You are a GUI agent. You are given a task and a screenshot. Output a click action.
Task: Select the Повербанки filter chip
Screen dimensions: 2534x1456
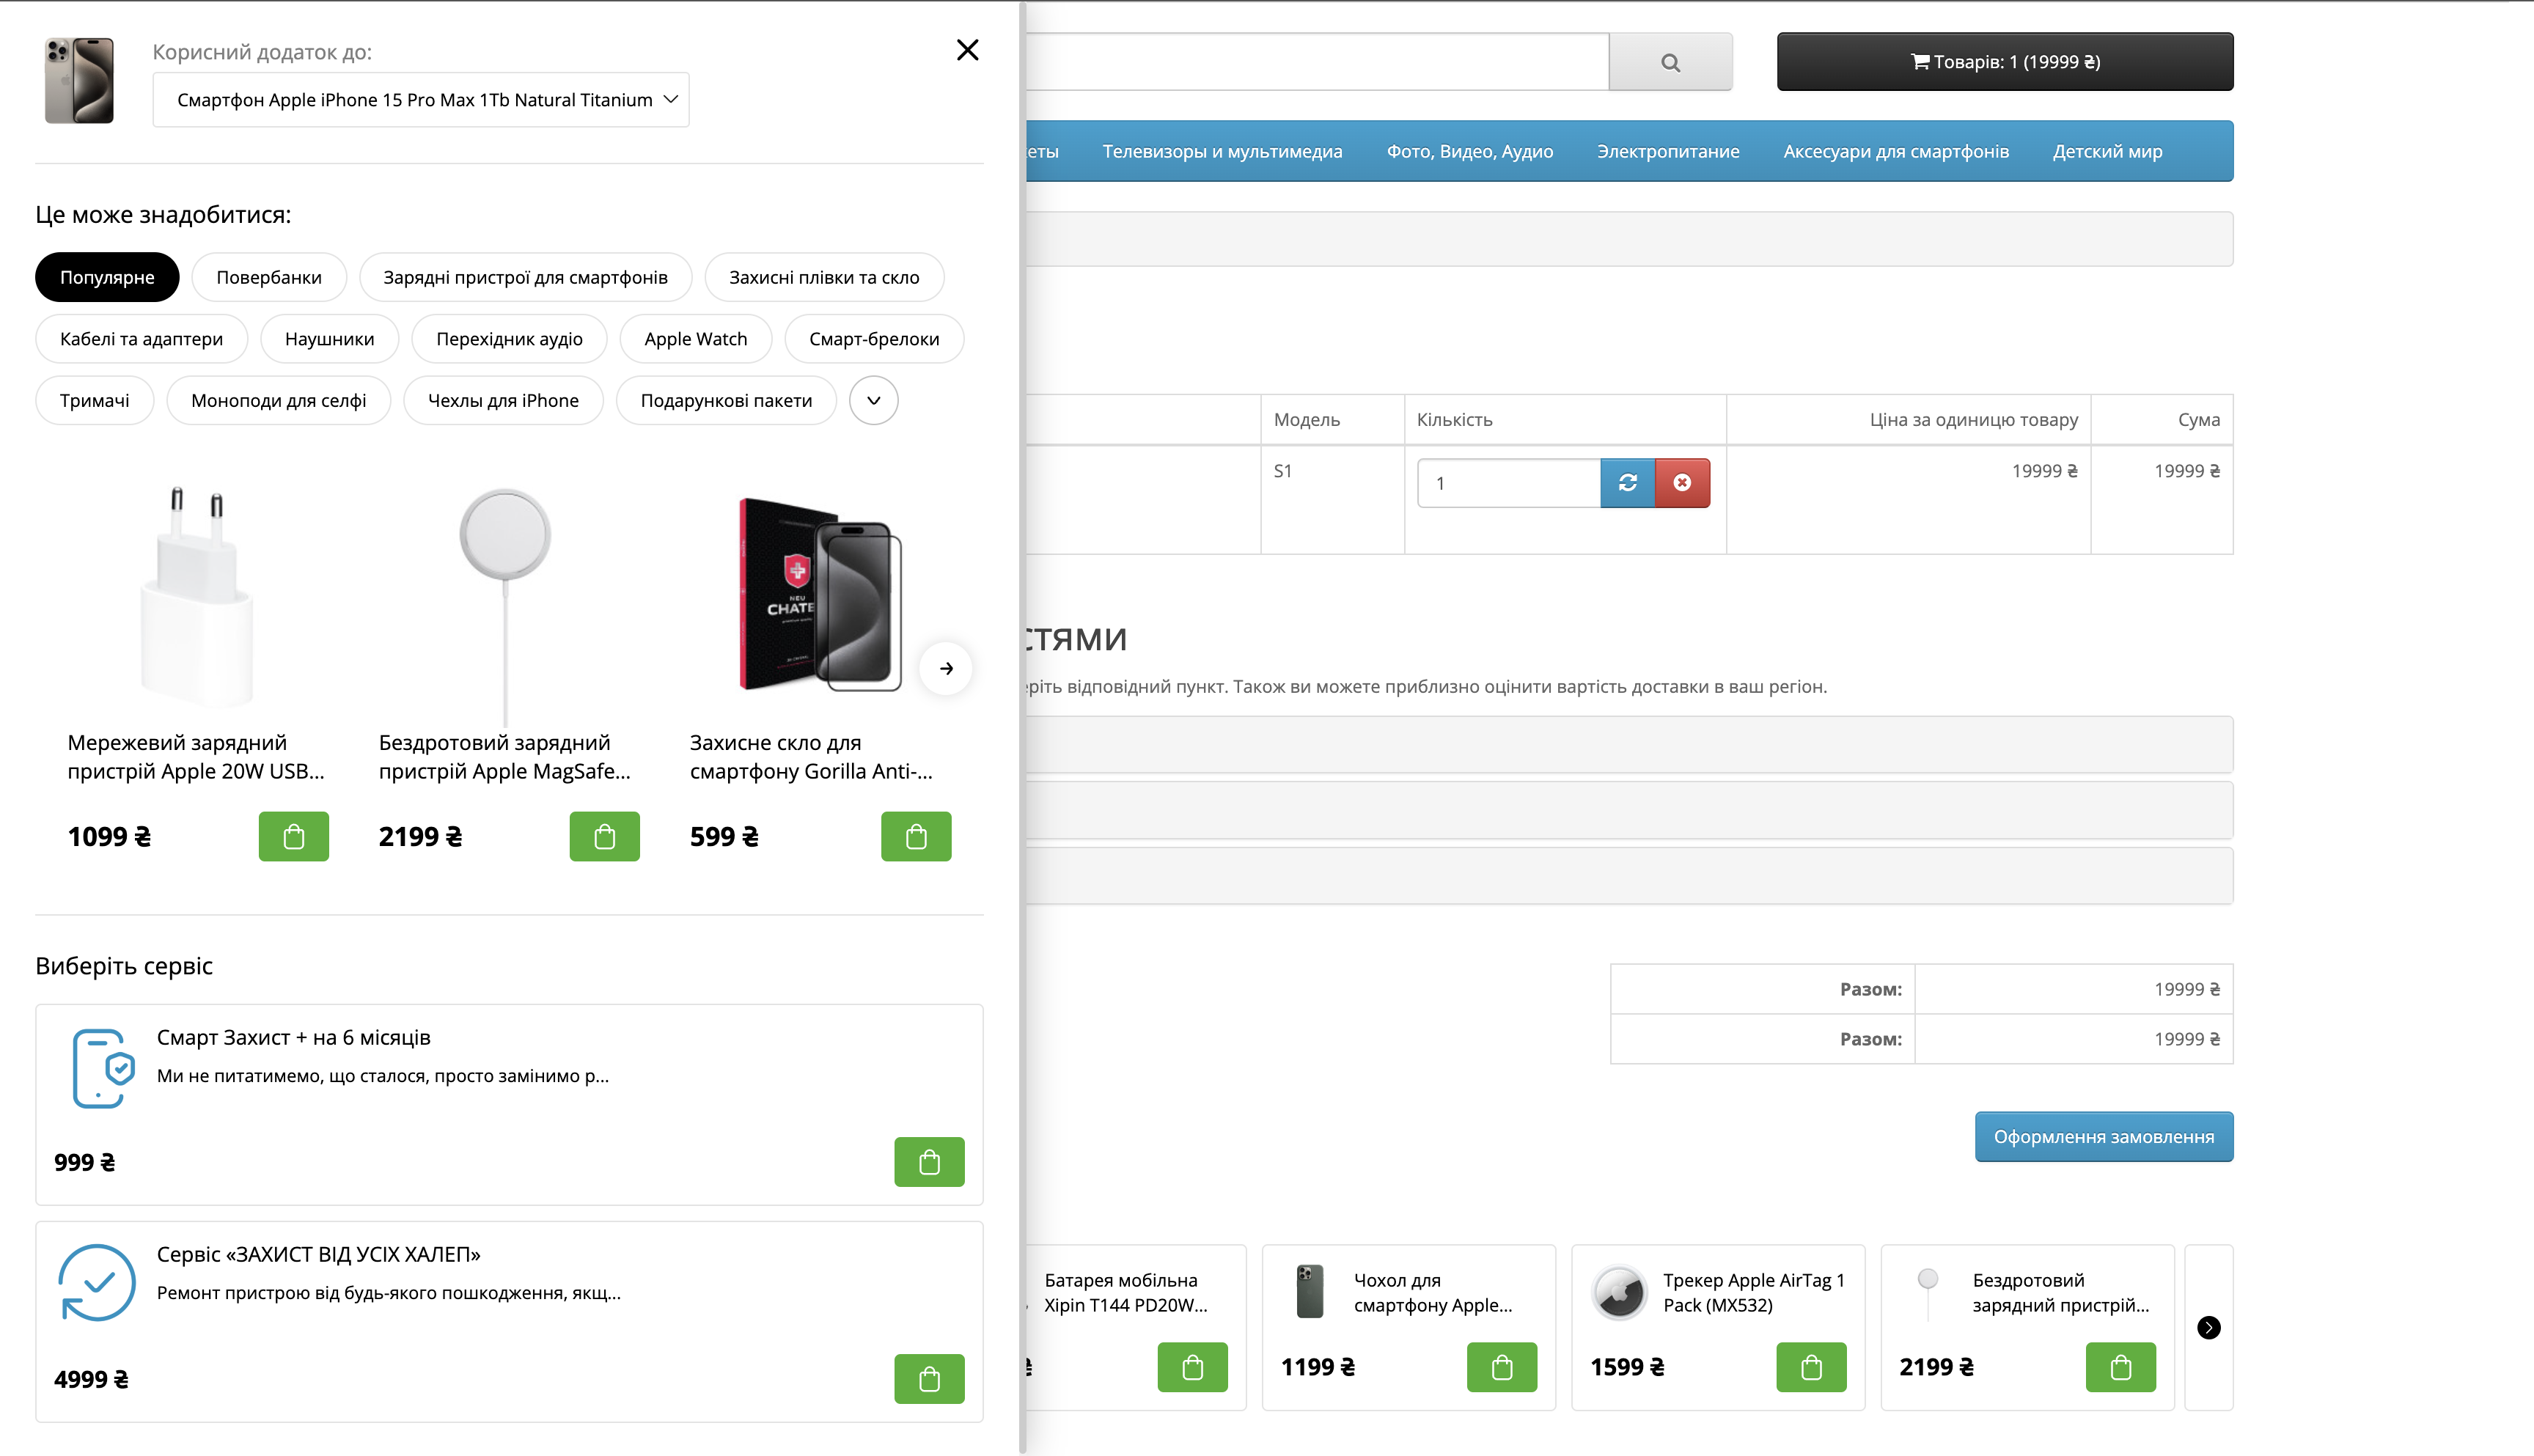(268, 277)
